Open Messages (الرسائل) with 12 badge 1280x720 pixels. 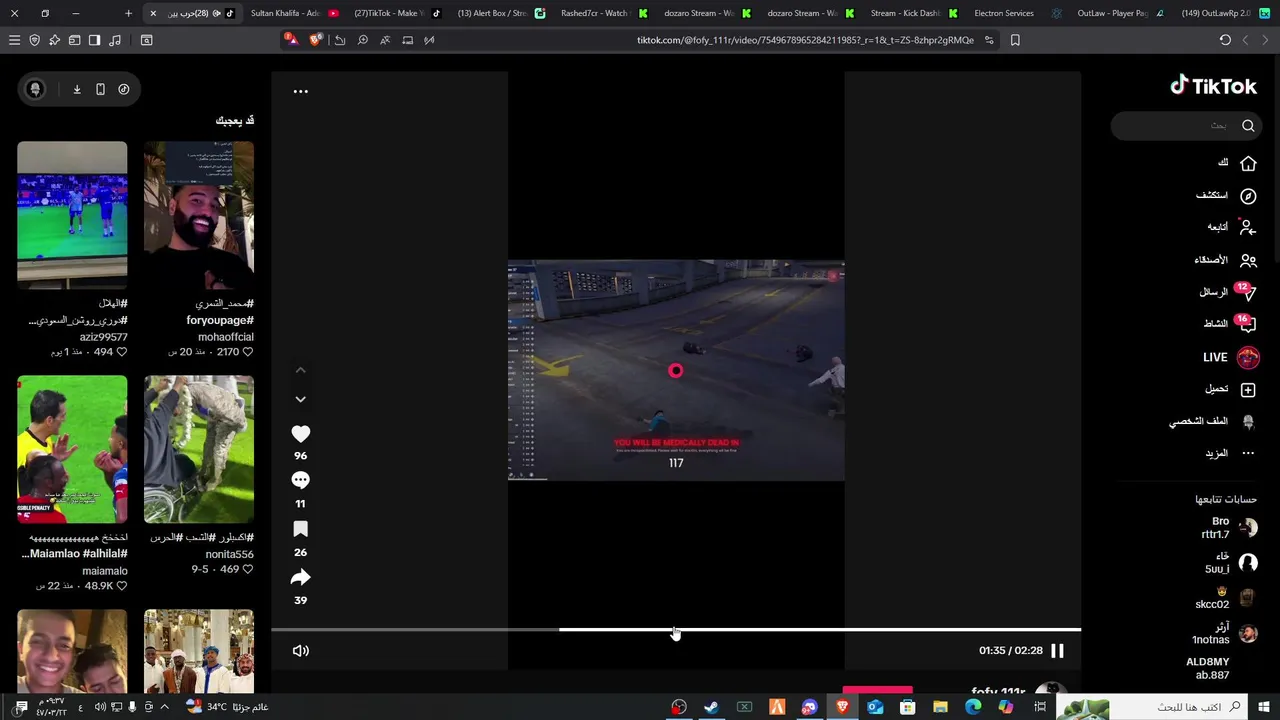pyautogui.click(x=1227, y=292)
